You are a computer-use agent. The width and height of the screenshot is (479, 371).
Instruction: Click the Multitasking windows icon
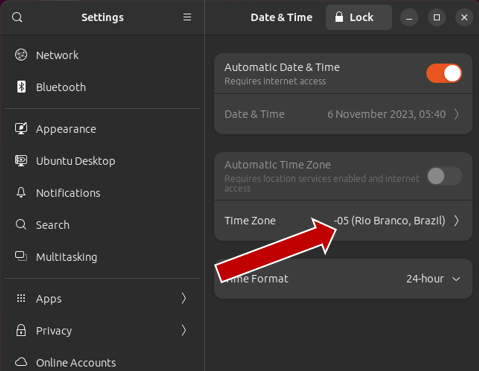[x=21, y=256]
